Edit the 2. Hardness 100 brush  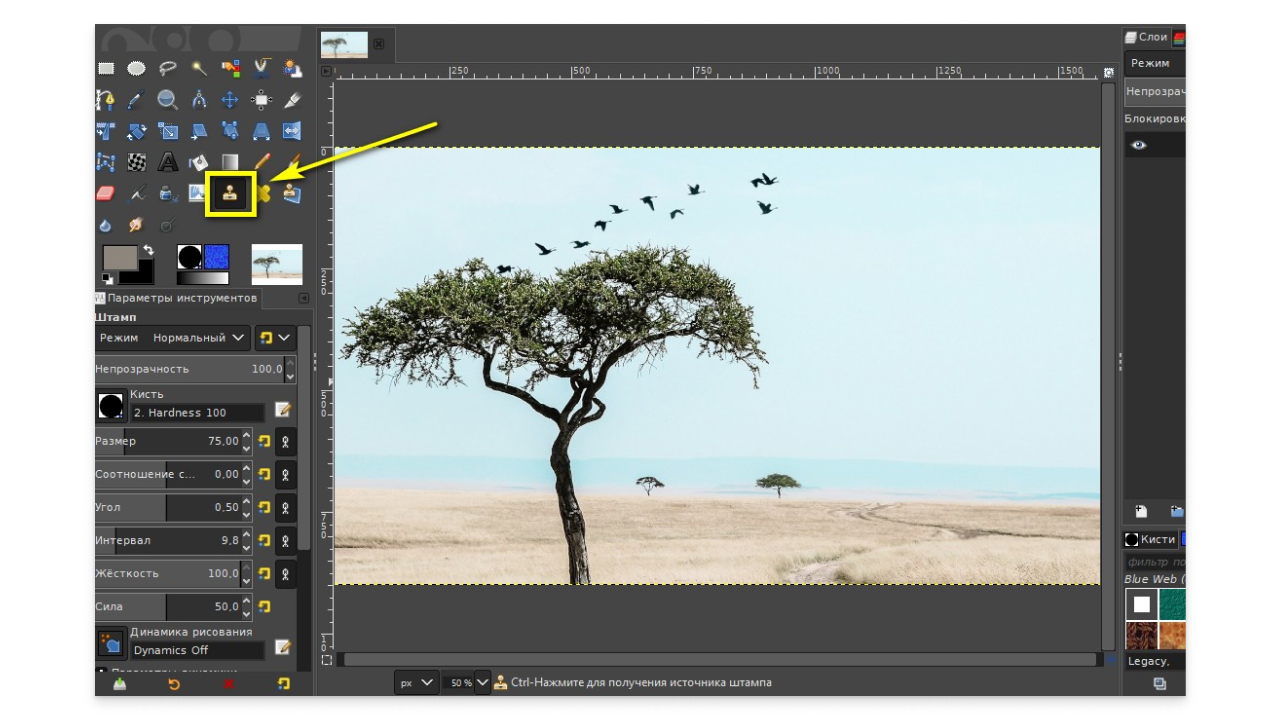click(283, 409)
